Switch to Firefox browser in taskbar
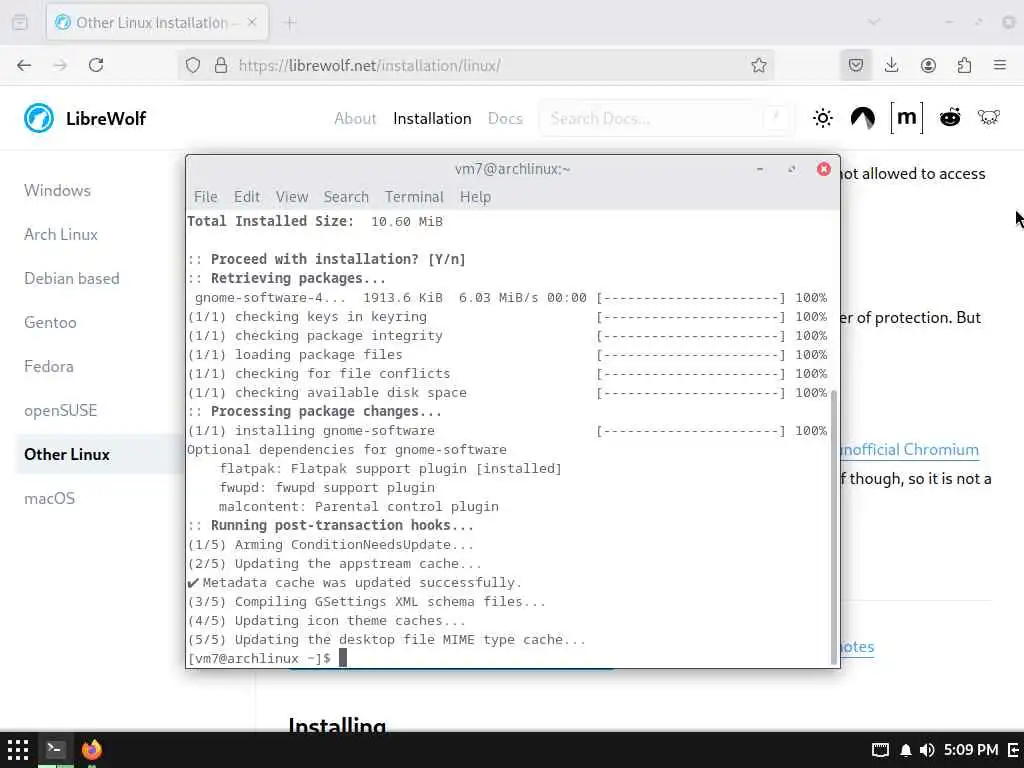Screen dimensions: 1024x768 pyautogui.click(x=91, y=749)
